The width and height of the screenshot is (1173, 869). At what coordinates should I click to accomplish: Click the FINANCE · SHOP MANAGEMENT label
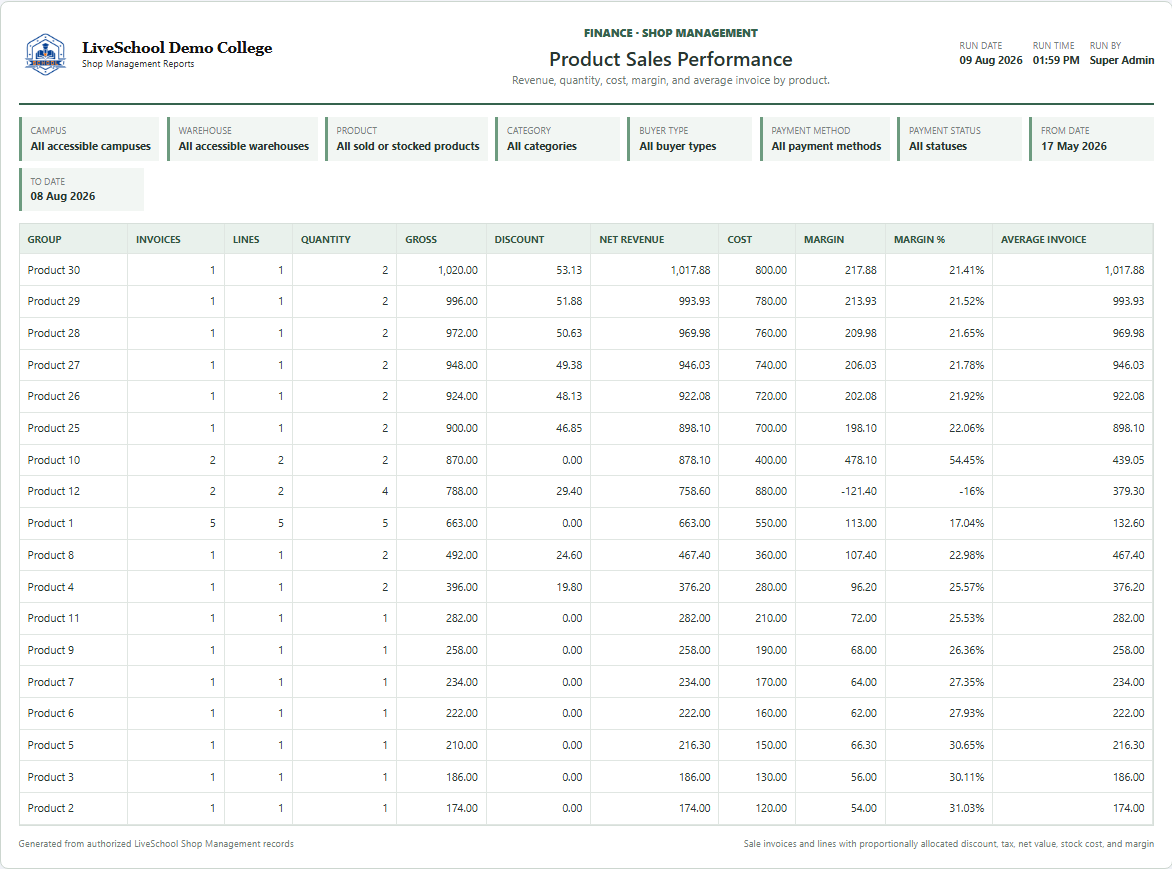pyautogui.click(x=670, y=33)
